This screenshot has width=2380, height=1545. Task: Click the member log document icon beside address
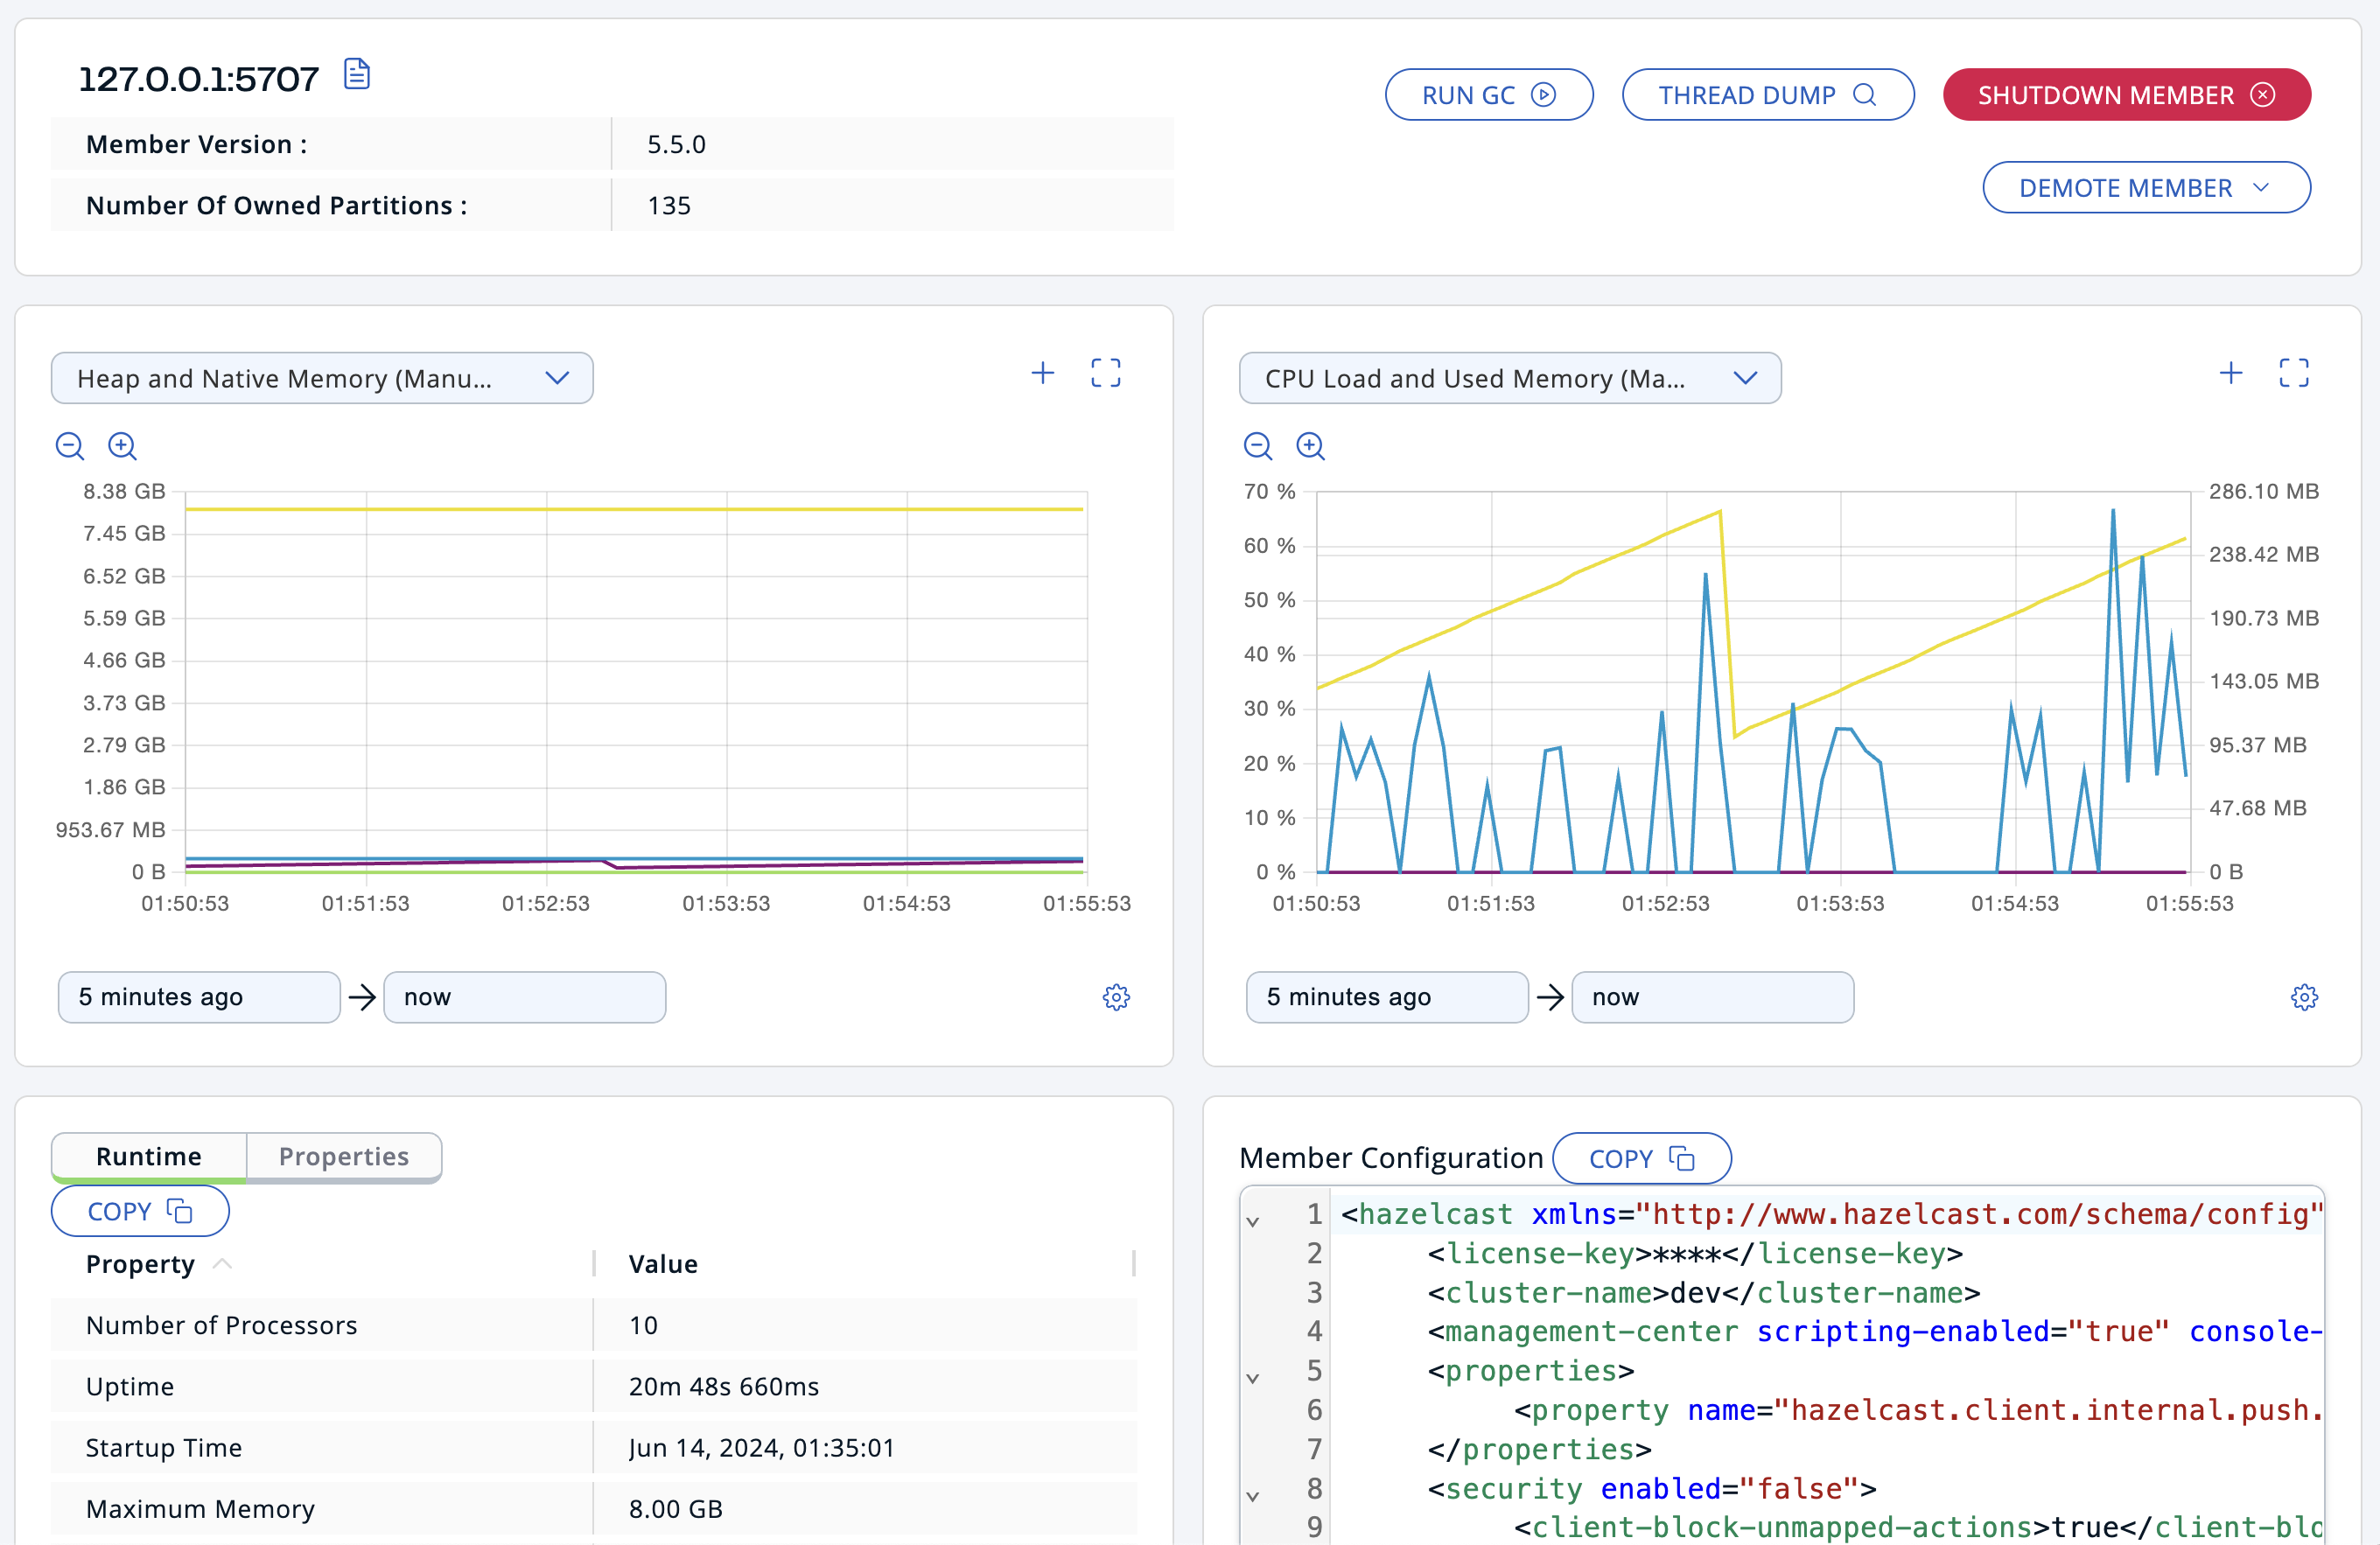[357, 75]
